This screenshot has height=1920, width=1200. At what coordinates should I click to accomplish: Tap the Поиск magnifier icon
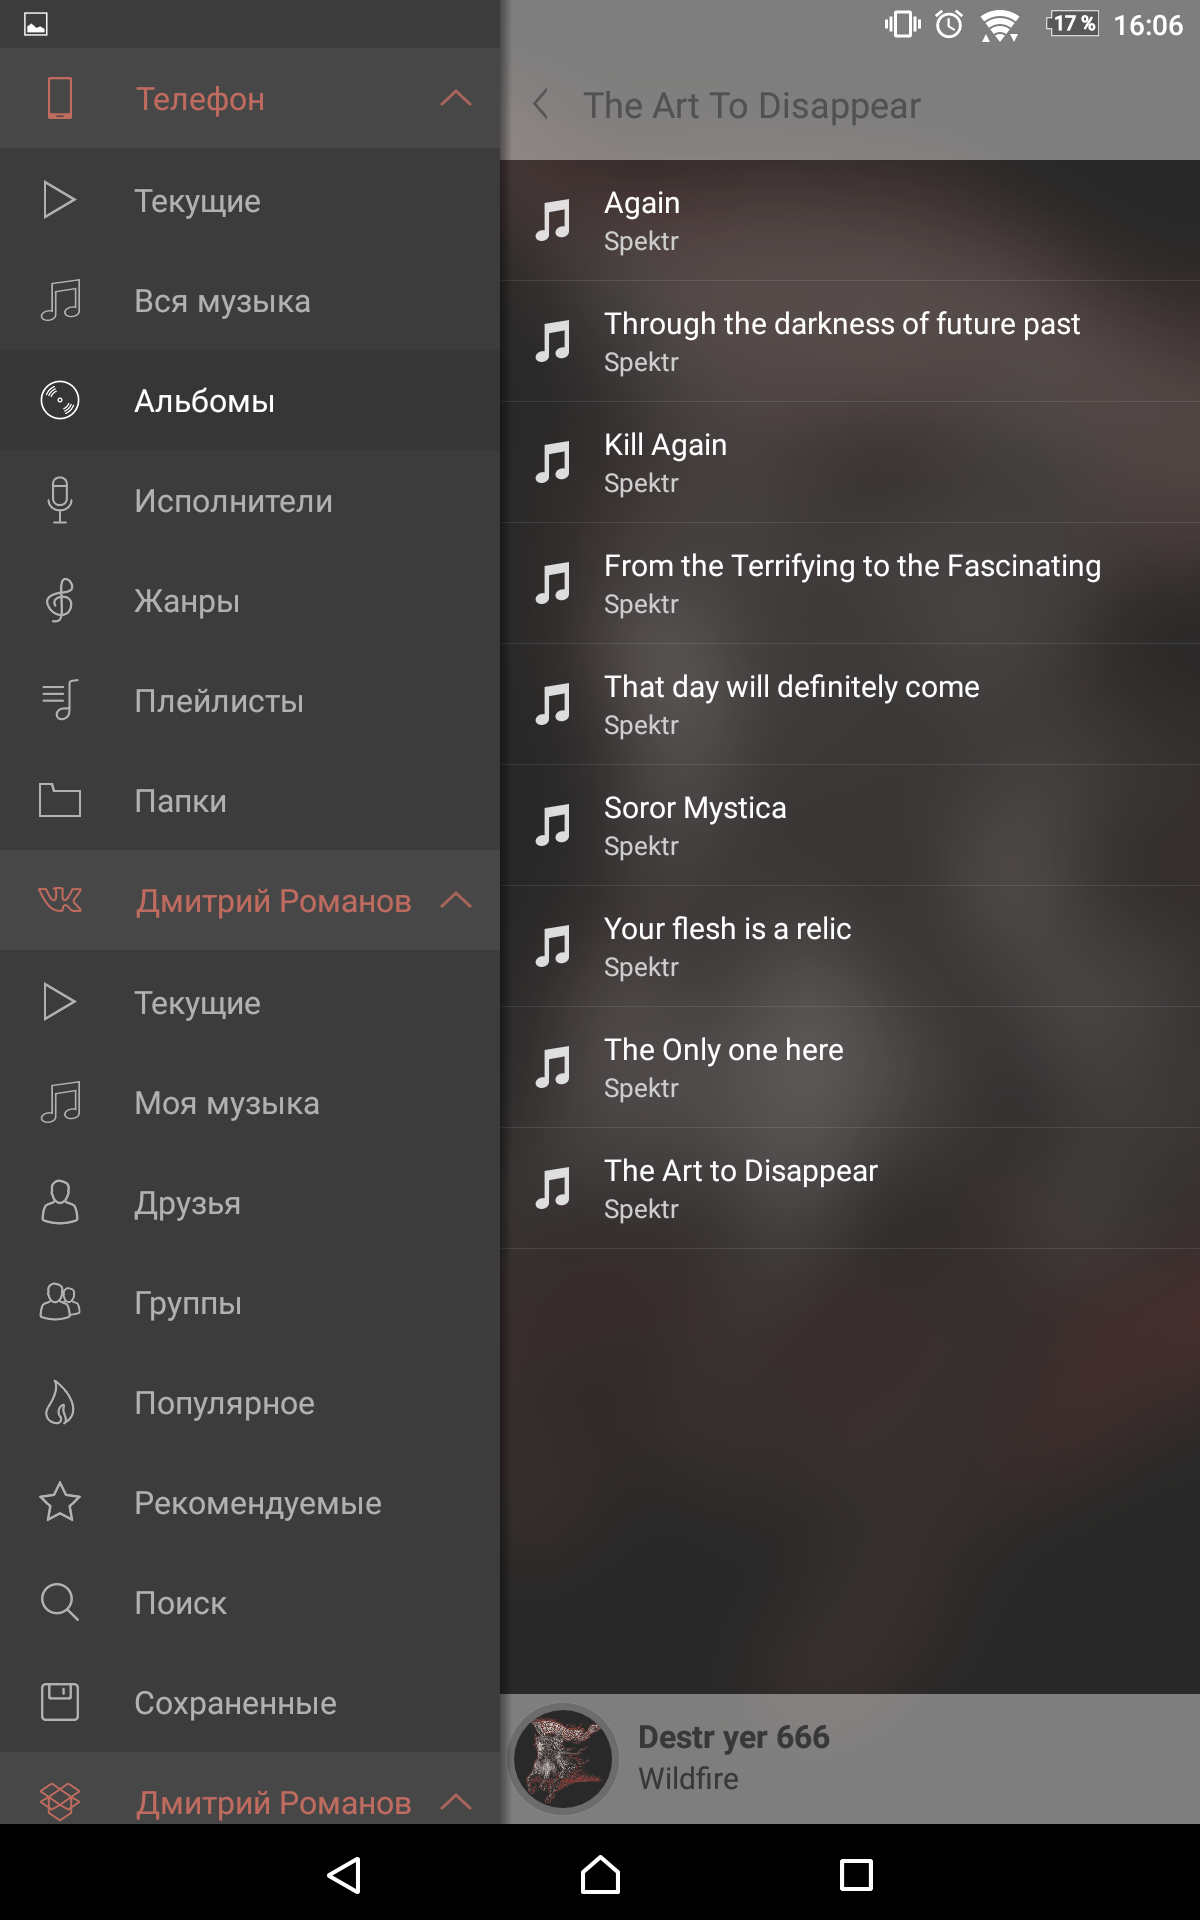(x=60, y=1602)
